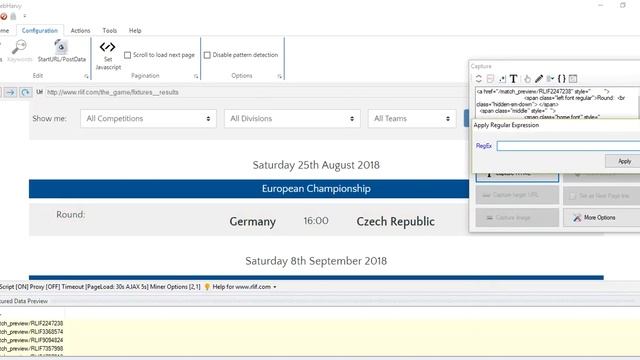Open the All Divisions dropdown
This screenshot has height=360, width=640.
[x=292, y=119]
